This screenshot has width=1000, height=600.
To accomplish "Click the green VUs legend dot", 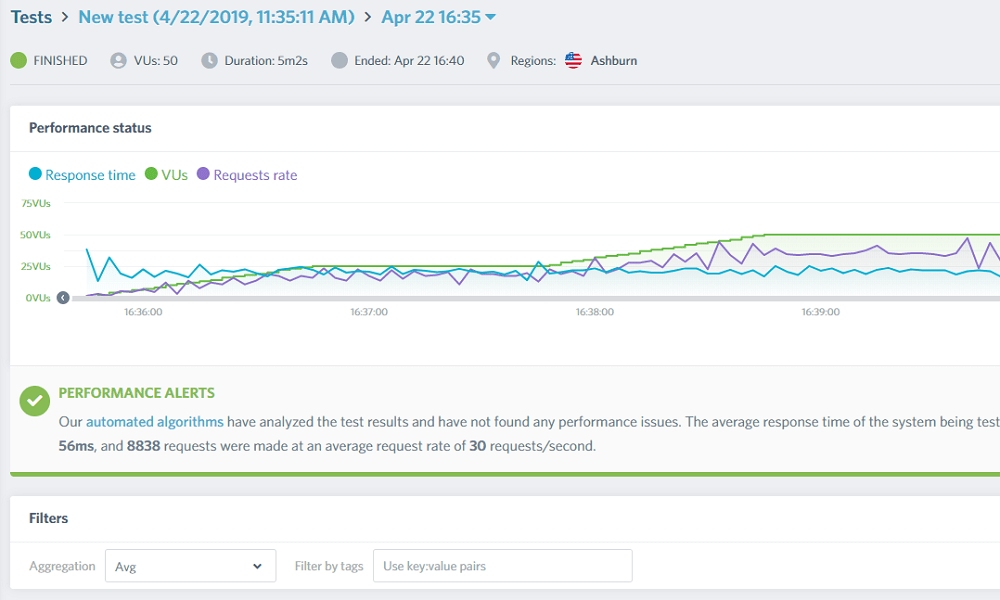I will 151,173.
